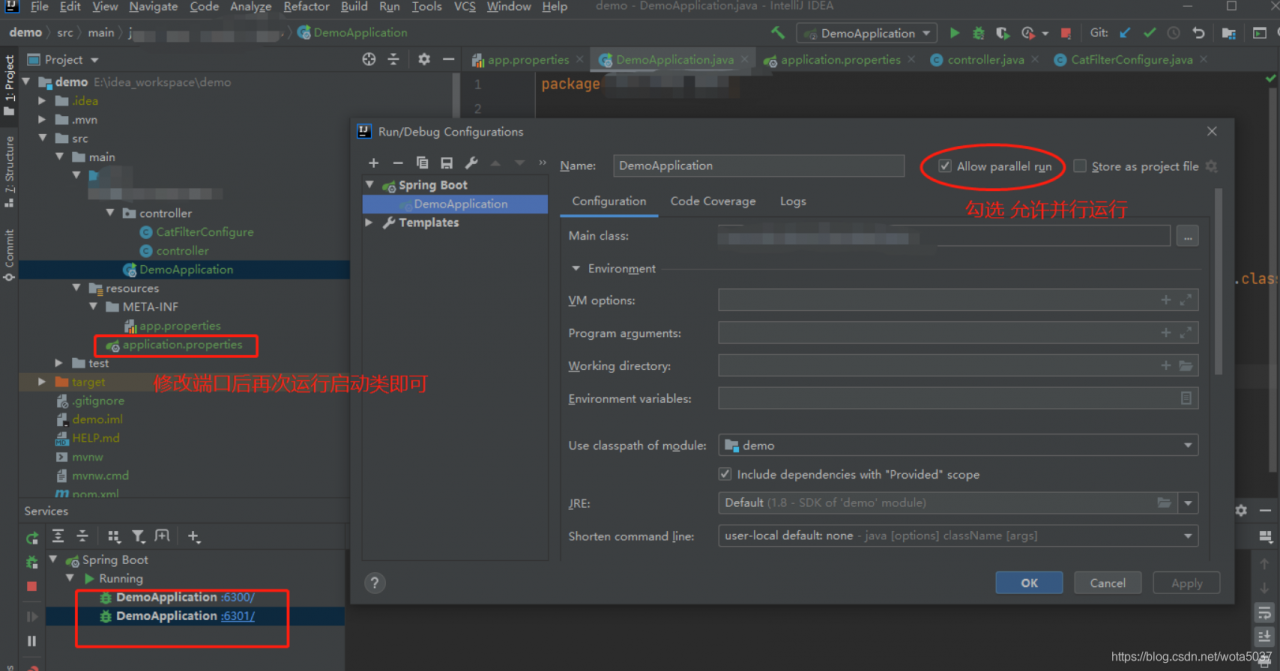Edit templates via the wrench icon
This screenshot has height=671, width=1280.
tap(471, 163)
